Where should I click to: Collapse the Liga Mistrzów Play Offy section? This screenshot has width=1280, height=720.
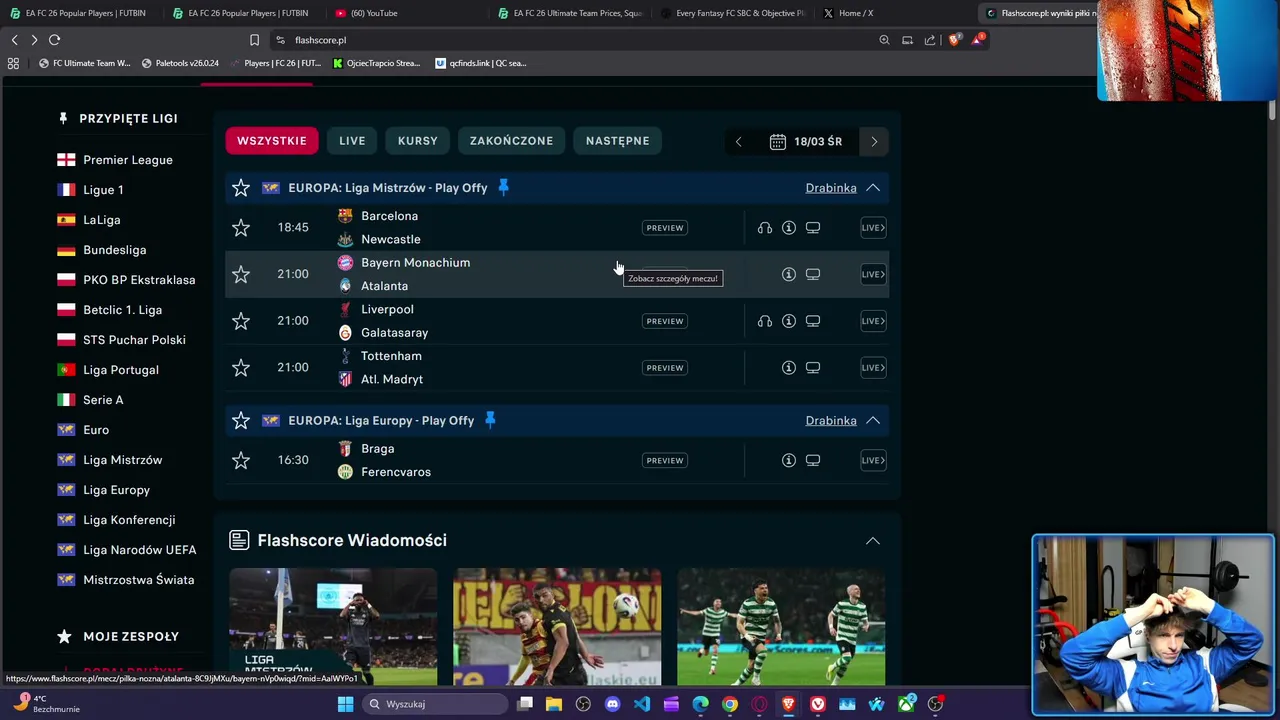(x=873, y=188)
